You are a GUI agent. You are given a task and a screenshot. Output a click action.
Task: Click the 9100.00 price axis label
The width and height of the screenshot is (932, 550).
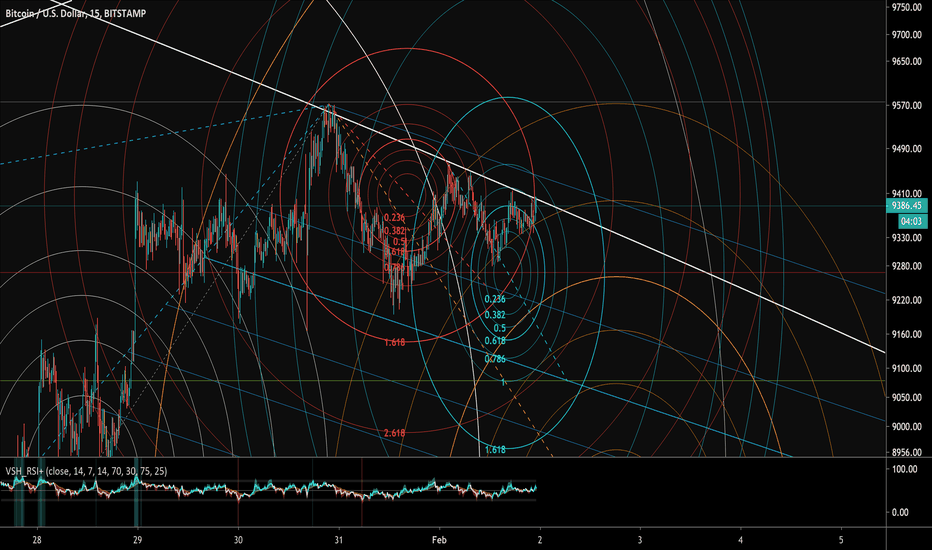[x=907, y=369]
